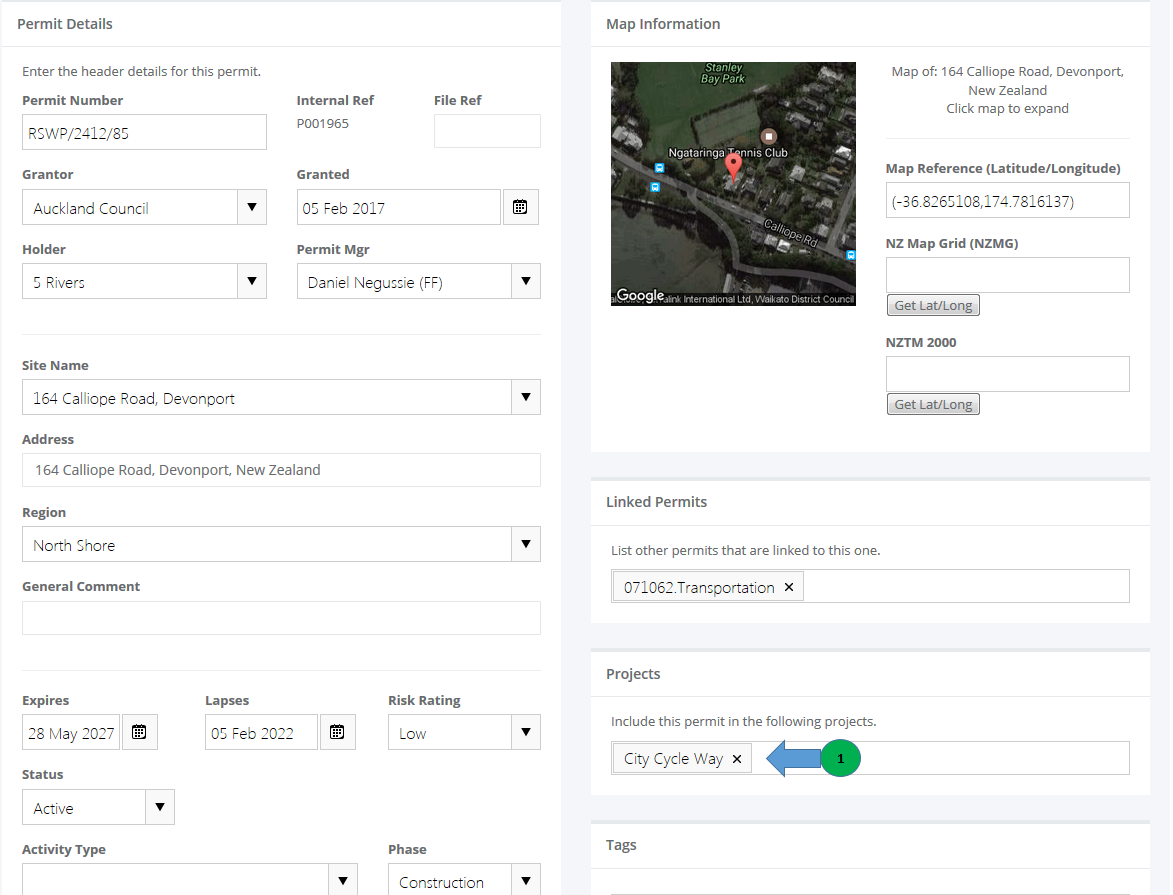The height and width of the screenshot is (895, 1173).
Task: Click Get Lat/Long under NZTM 2000
Action: [932, 404]
